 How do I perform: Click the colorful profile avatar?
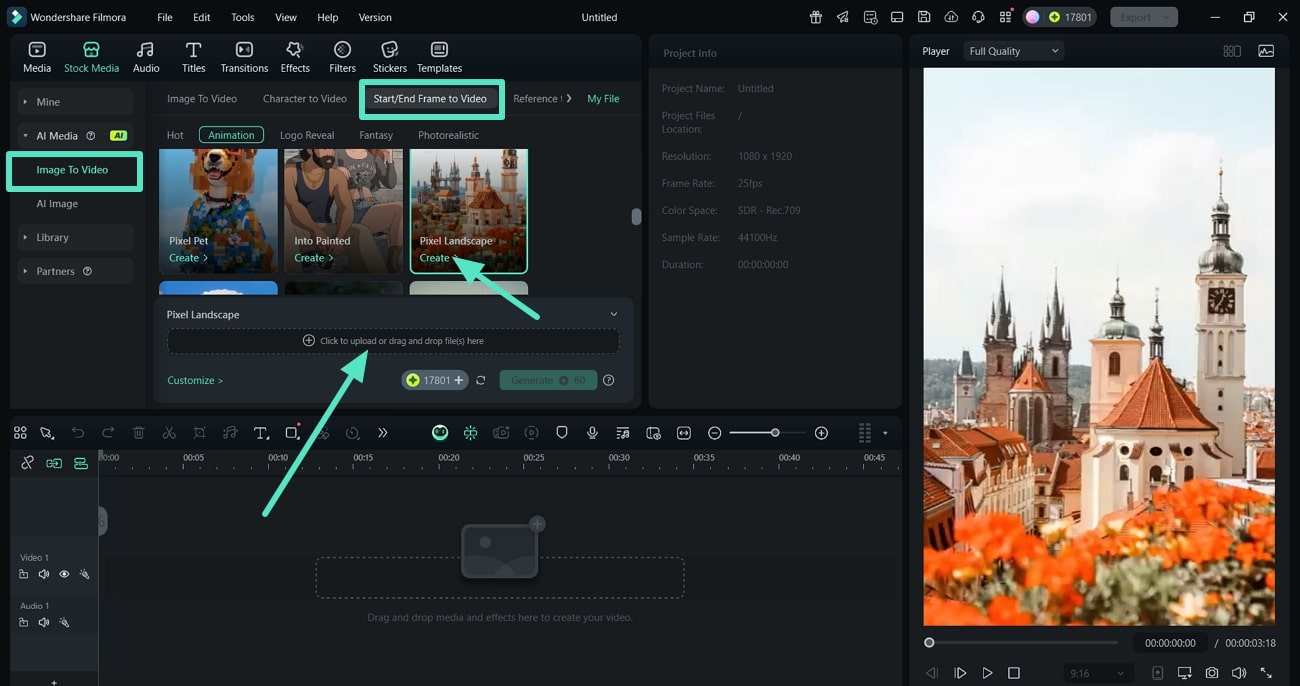pos(1032,17)
